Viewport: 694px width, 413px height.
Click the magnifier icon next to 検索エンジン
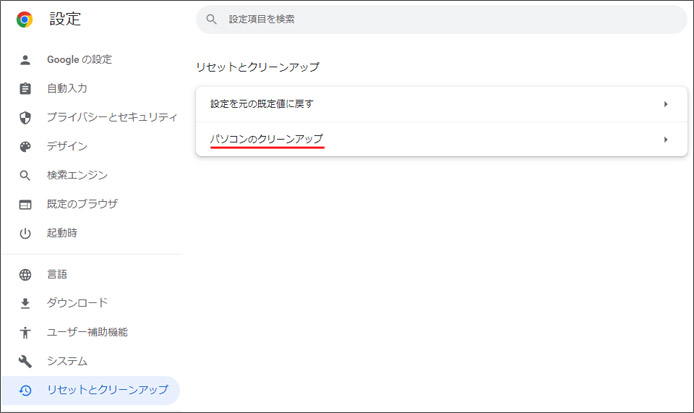(x=25, y=176)
